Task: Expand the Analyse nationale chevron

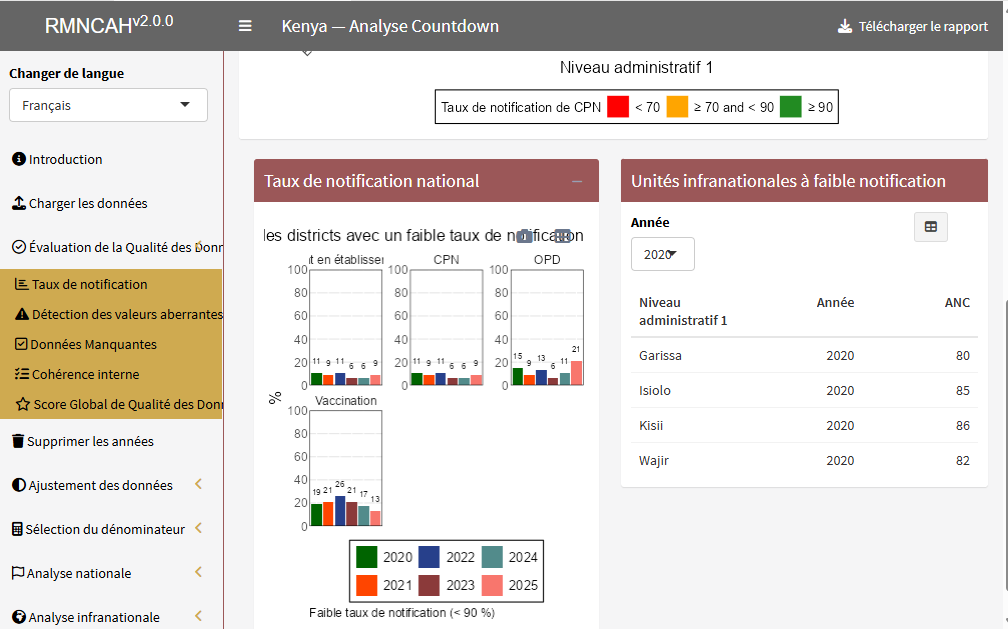Action: point(199,572)
